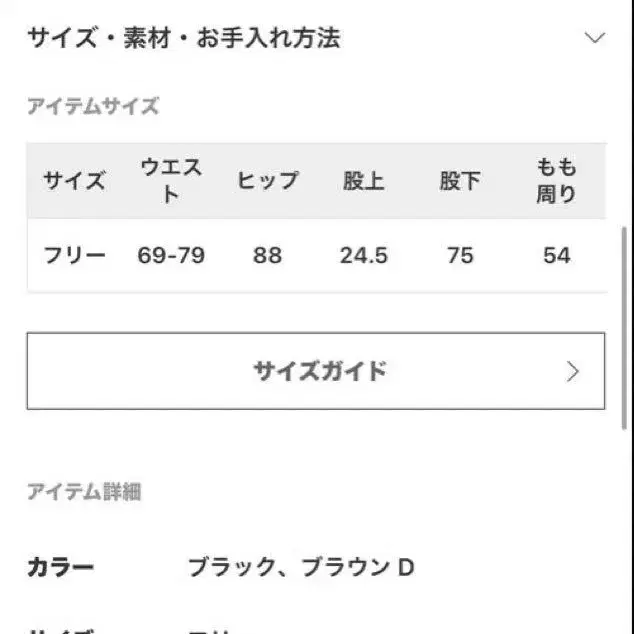
Task: Click the inseam value 75
Action: [460, 255]
